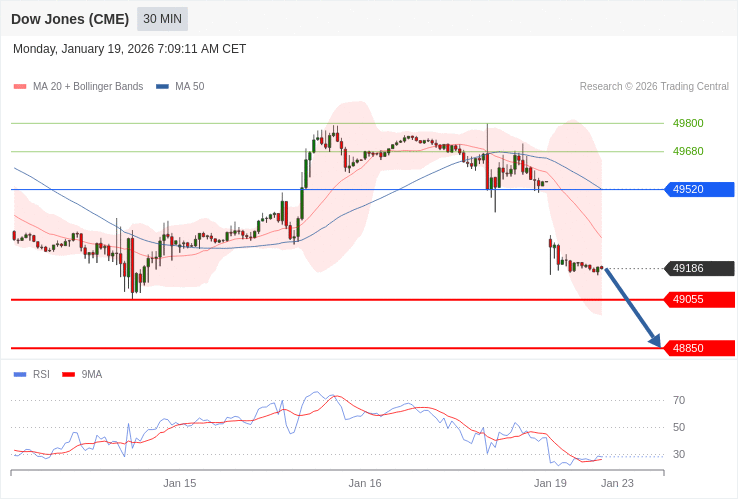The image size is (738, 500).
Task: Select the red 48850 target price tag
Action: coord(700,348)
